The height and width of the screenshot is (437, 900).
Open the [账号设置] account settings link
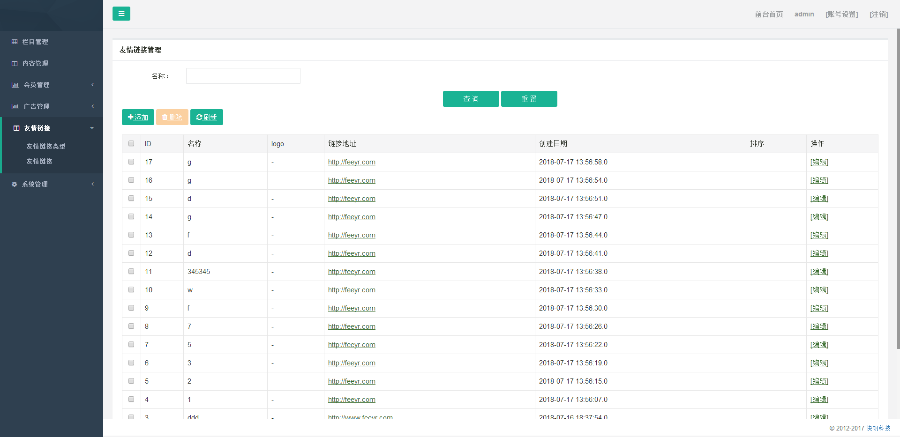coord(841,14)
